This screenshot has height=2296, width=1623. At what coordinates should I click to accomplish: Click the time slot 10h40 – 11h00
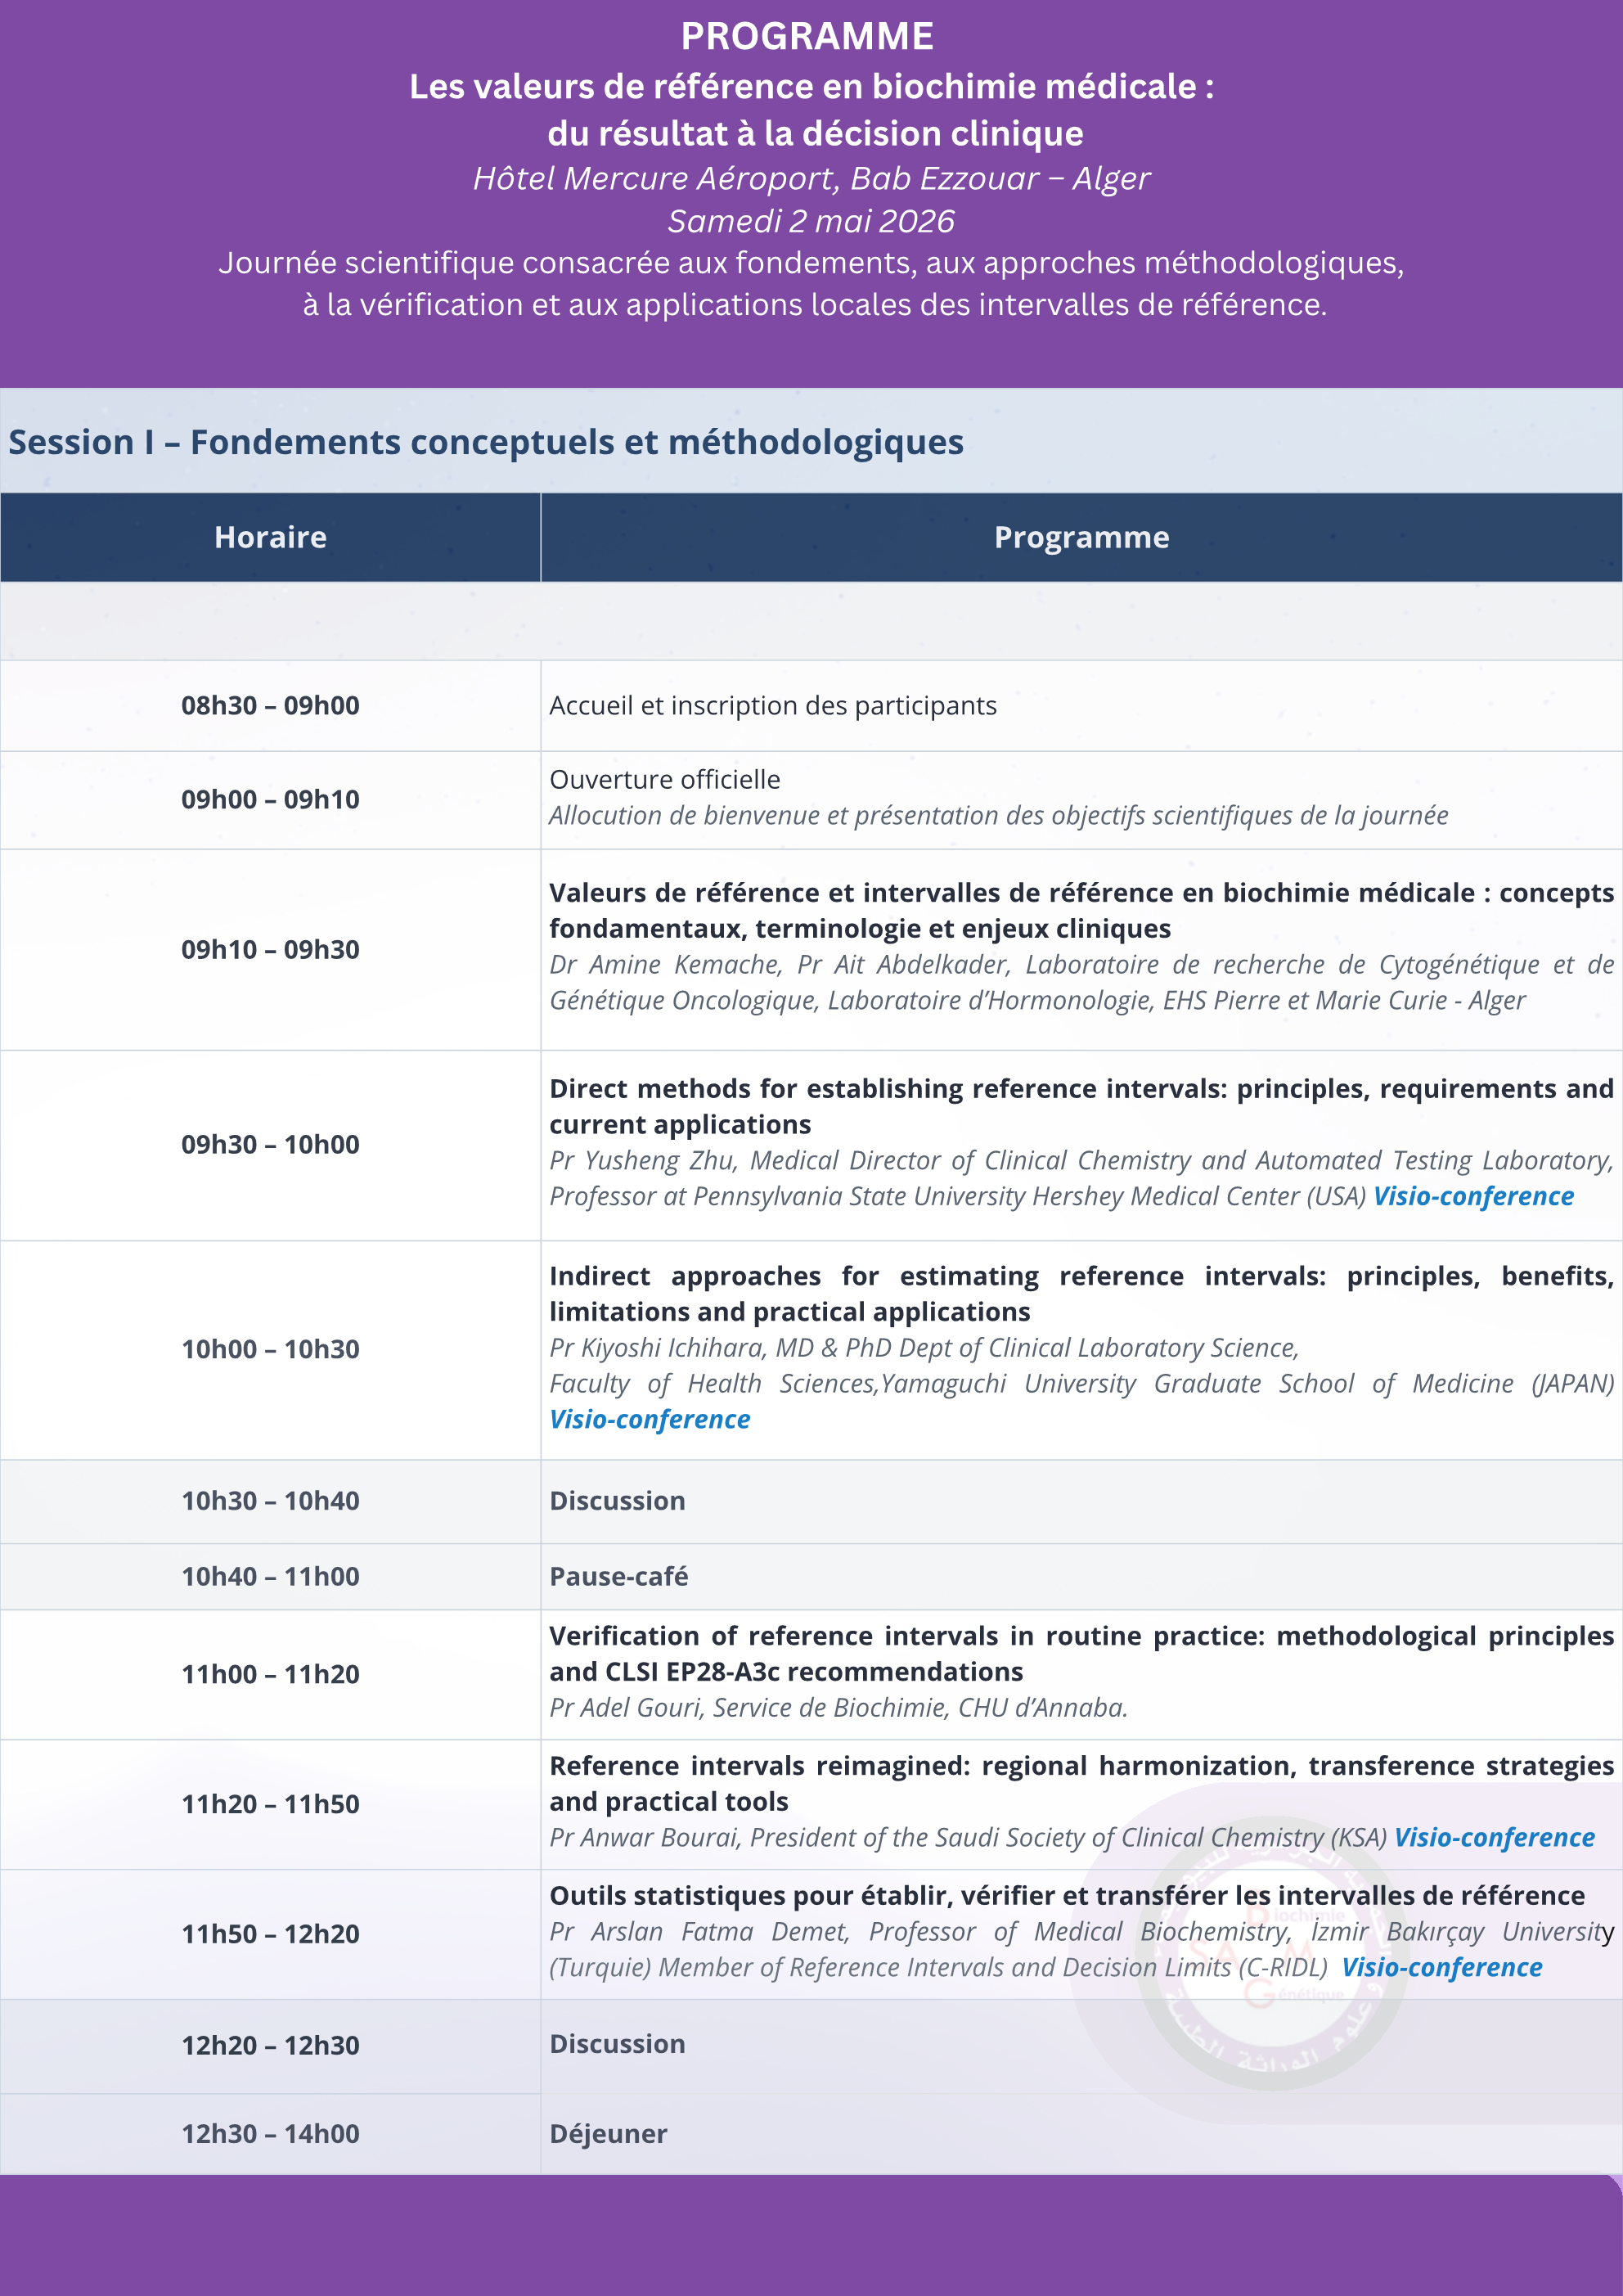point(270,1576)
